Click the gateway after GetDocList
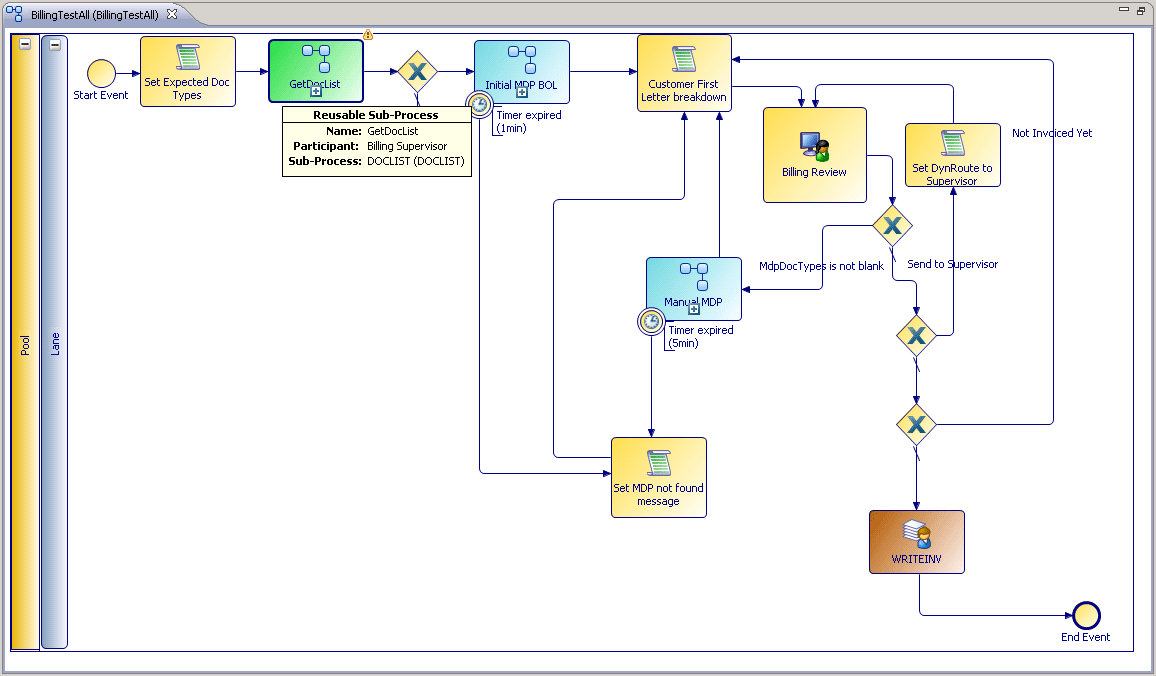1156x676 pixels. click(x=418, y=72)
